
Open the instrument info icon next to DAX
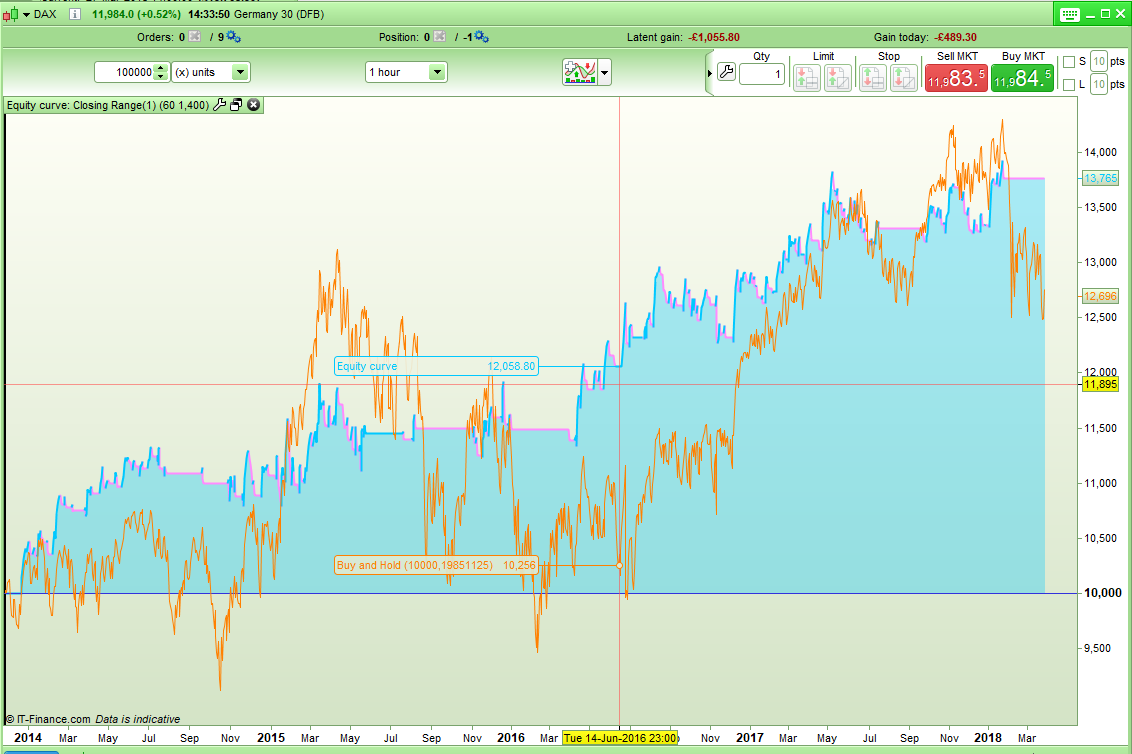pos(74,14)
